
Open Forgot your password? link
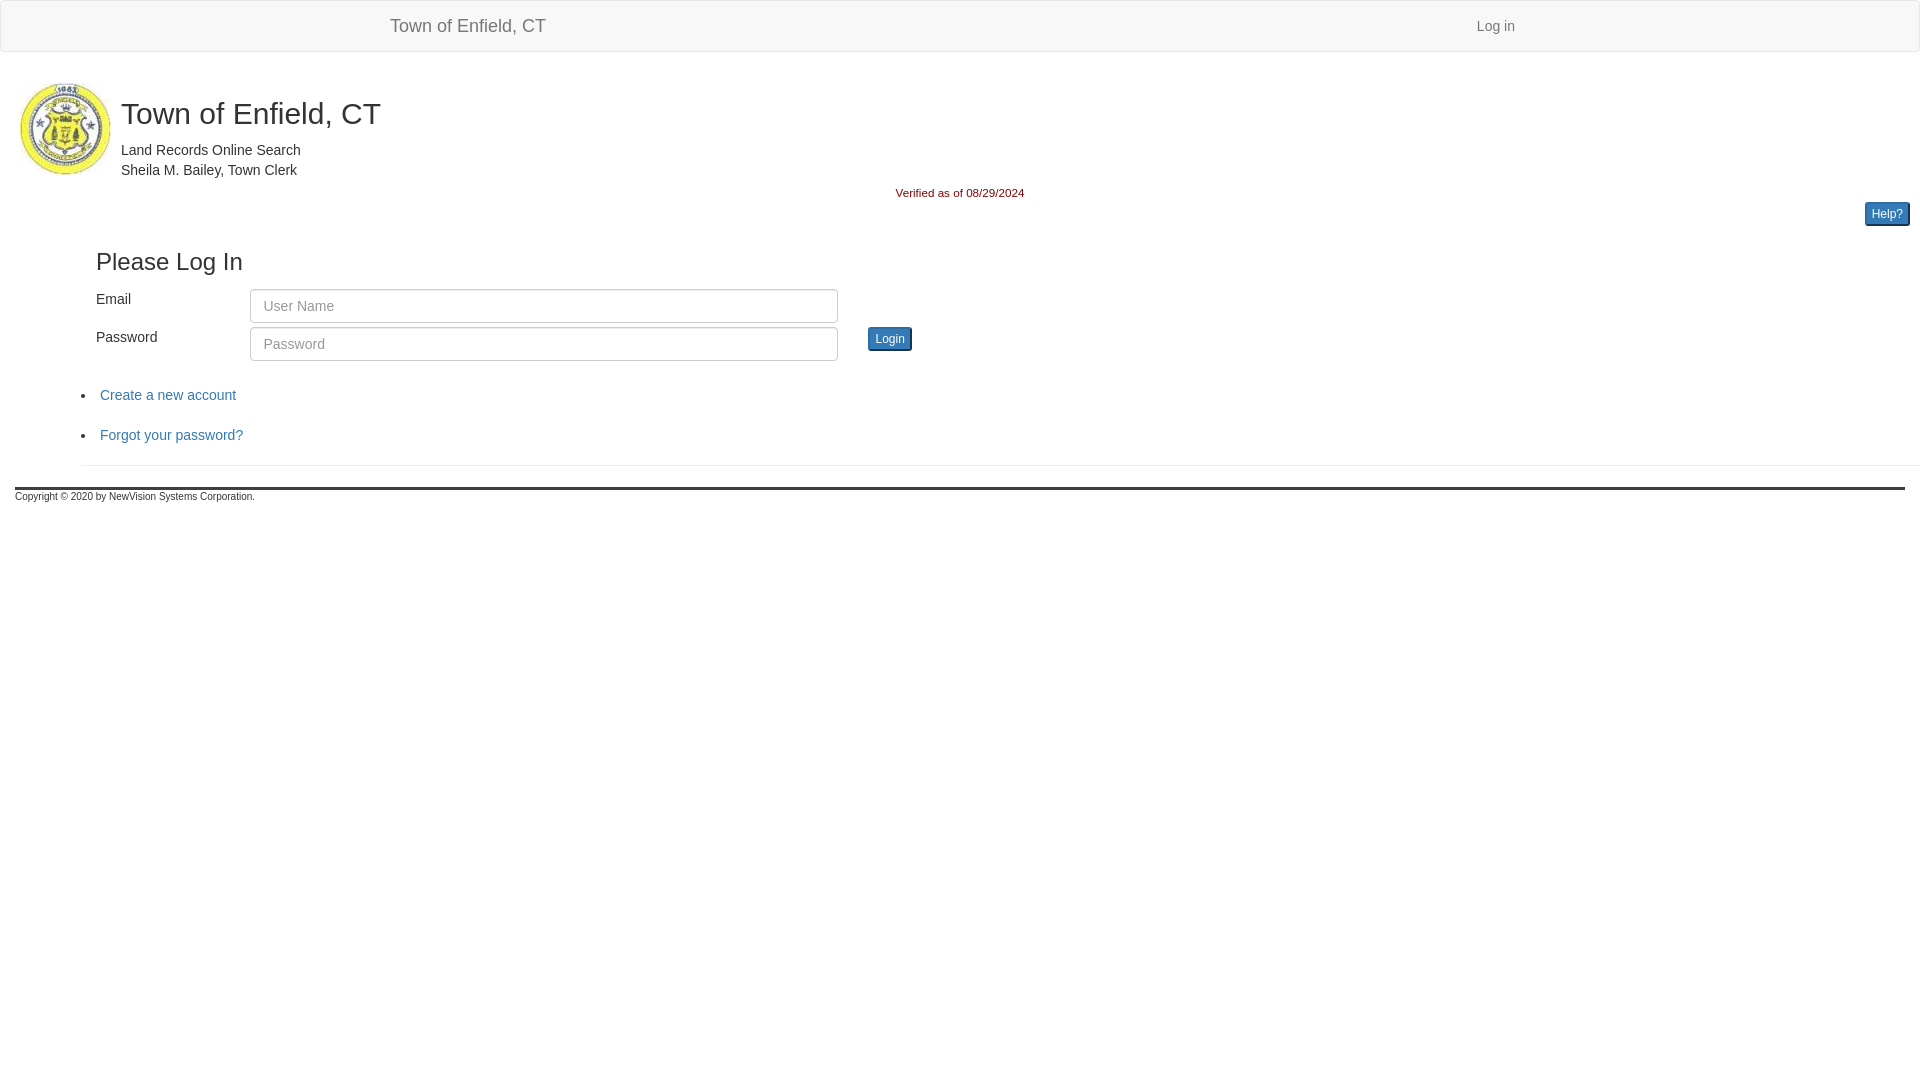171,435
